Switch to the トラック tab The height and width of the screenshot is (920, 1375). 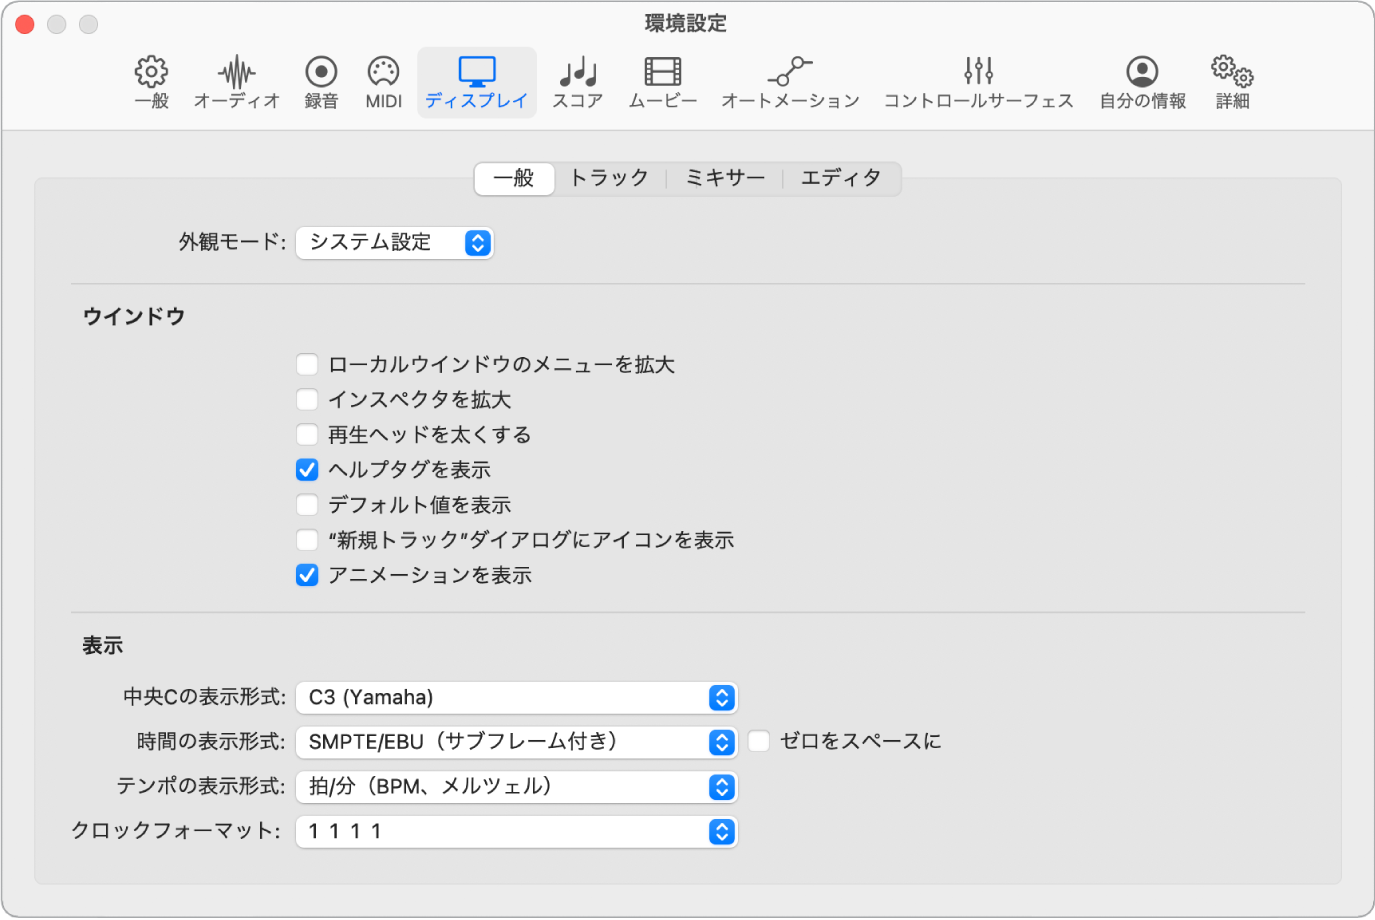609,178
